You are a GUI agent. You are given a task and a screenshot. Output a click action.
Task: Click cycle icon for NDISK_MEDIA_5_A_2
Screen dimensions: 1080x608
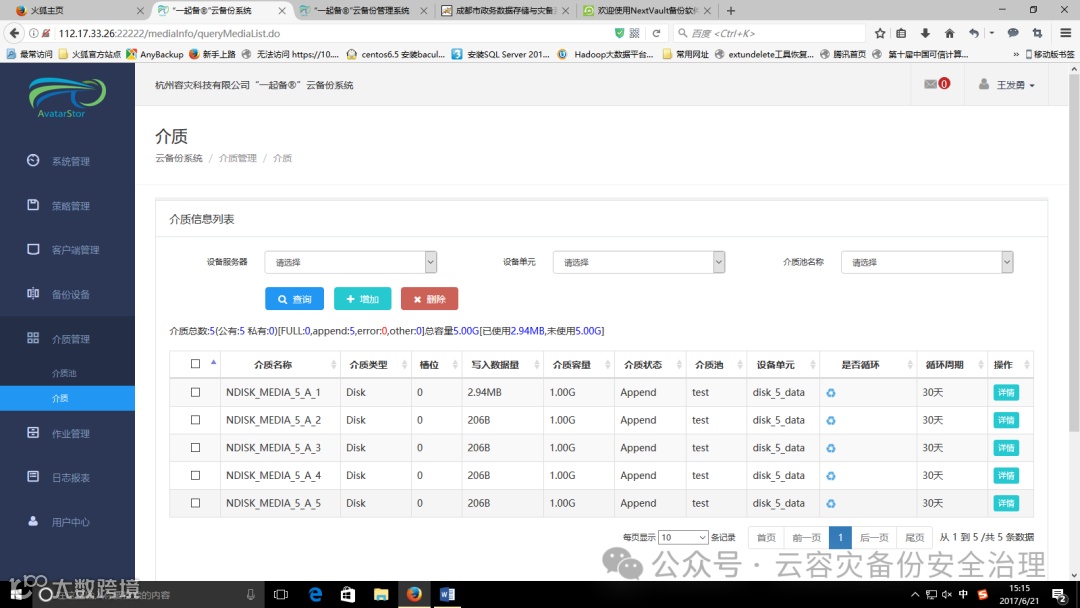coord(831,421)
